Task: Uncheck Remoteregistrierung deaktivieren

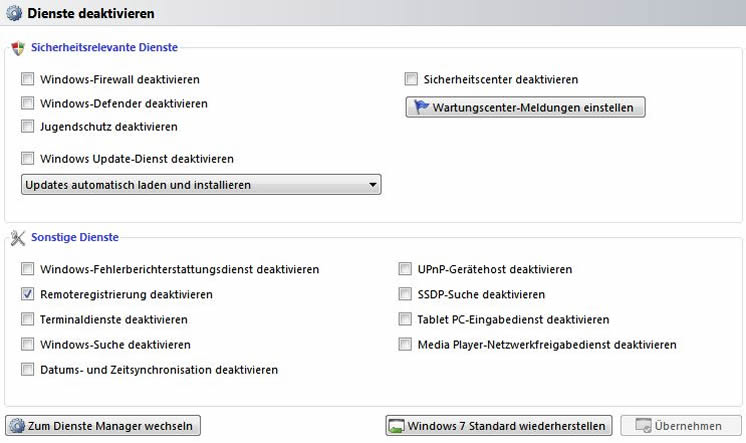Action: click(28, 294)
